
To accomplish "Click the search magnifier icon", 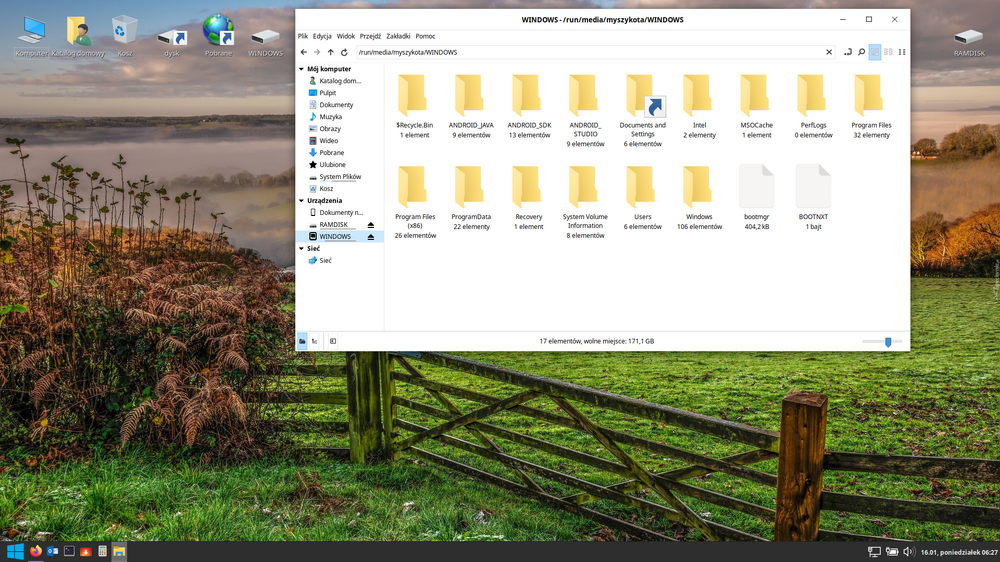I will [x=861, y=52].
